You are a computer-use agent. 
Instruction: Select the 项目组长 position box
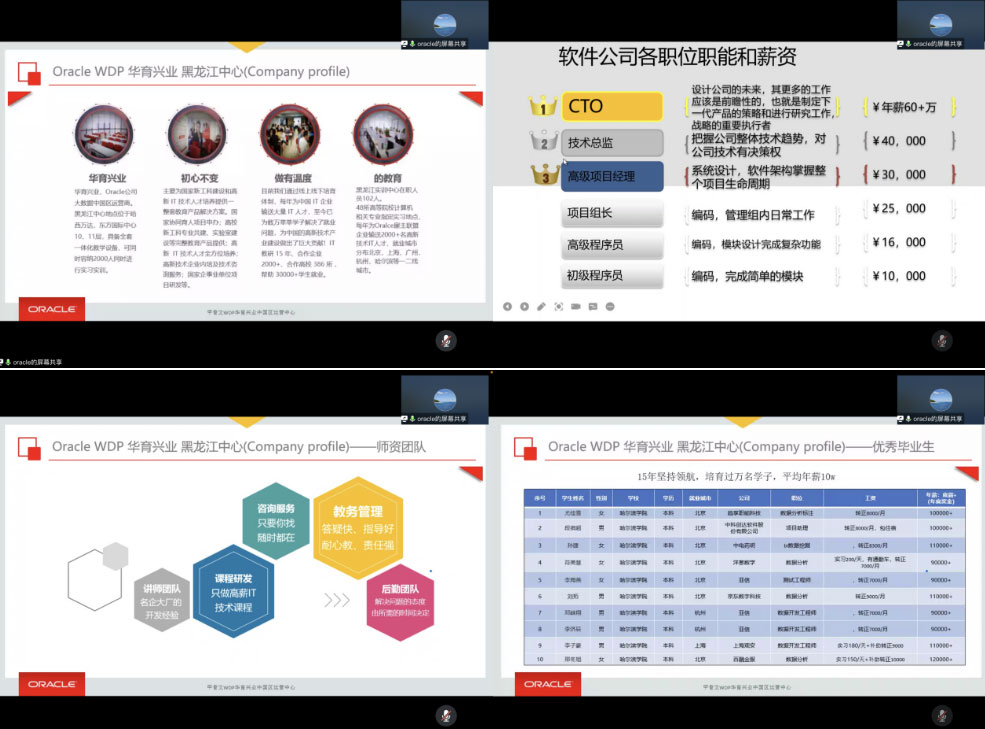tap(612, 213)
